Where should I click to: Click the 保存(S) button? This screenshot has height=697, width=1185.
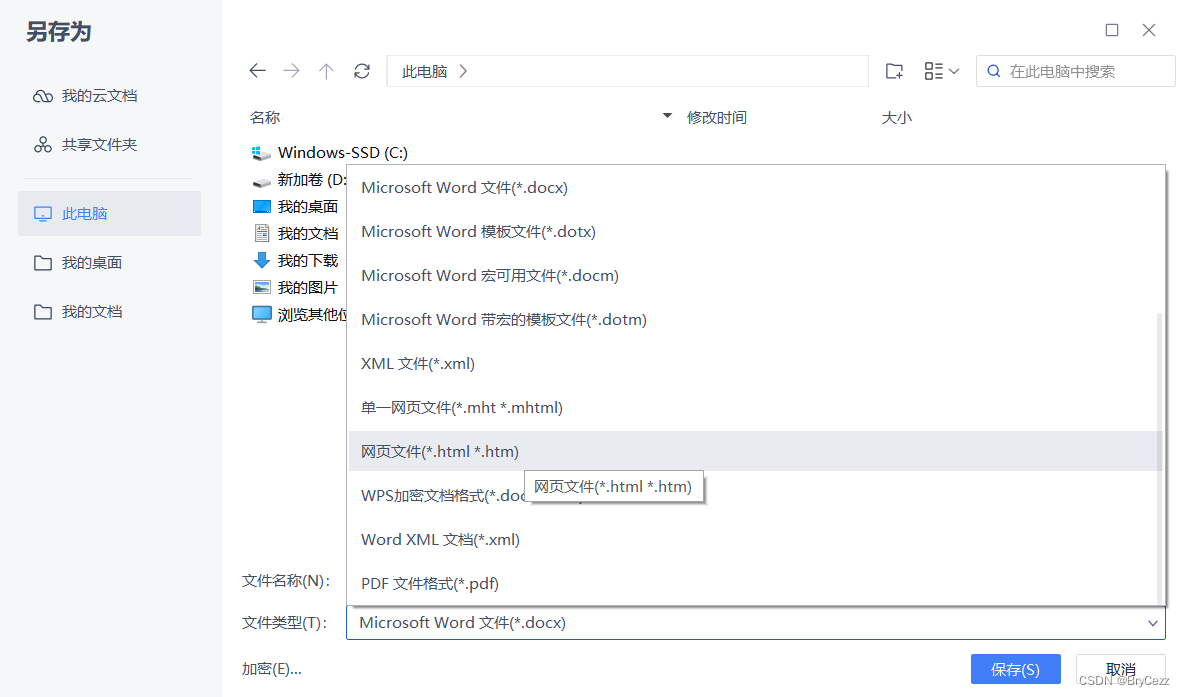click(x=1015, y=669)
